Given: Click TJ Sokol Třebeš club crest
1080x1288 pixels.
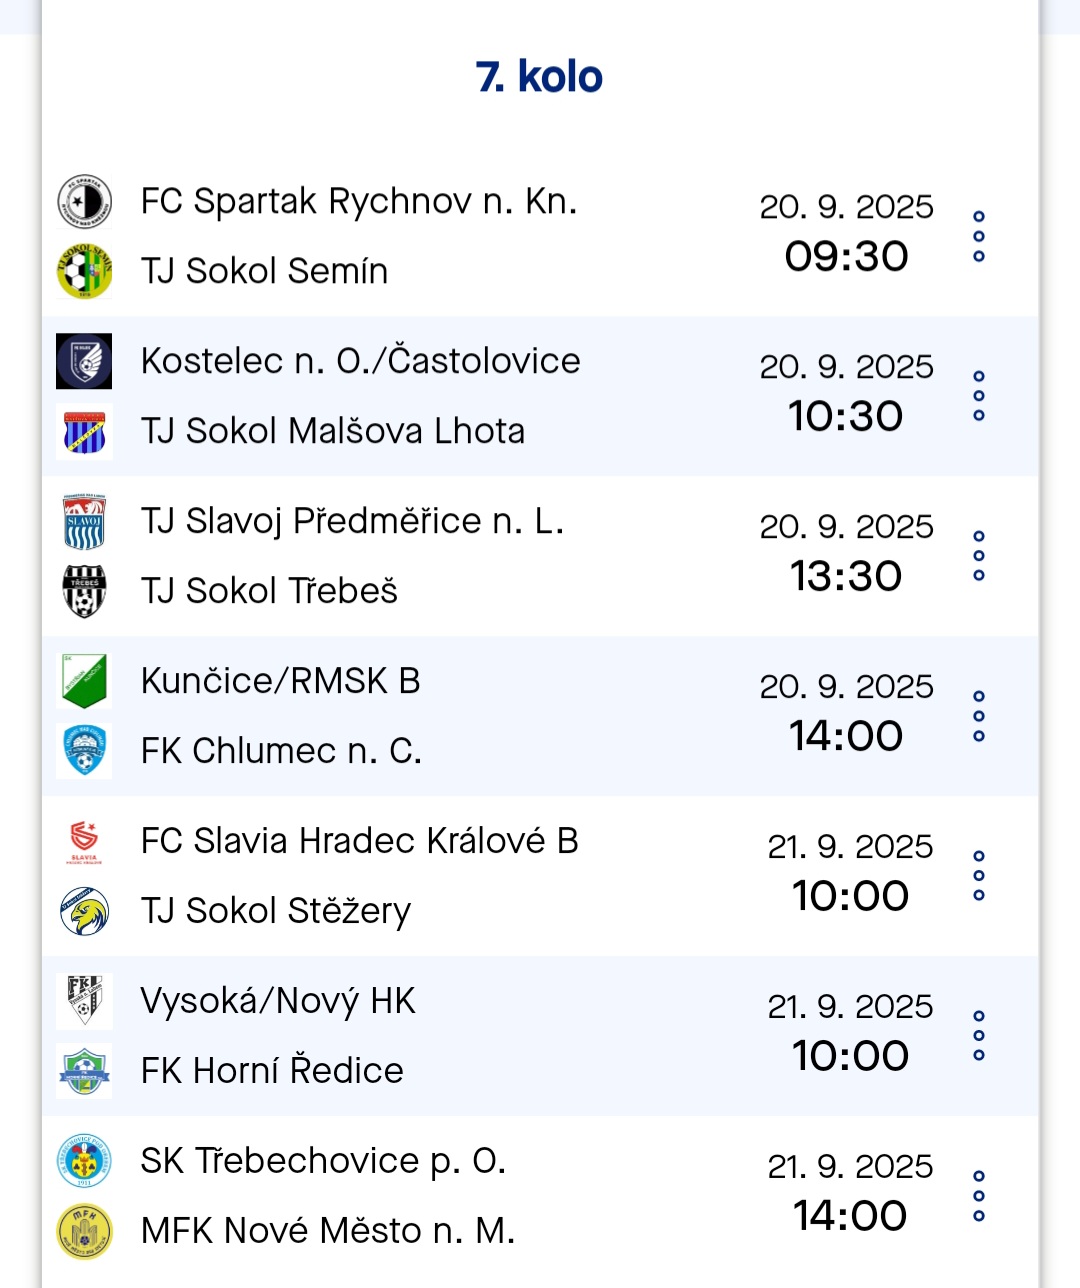Looking at the screenshot, I should coord(84,591).
